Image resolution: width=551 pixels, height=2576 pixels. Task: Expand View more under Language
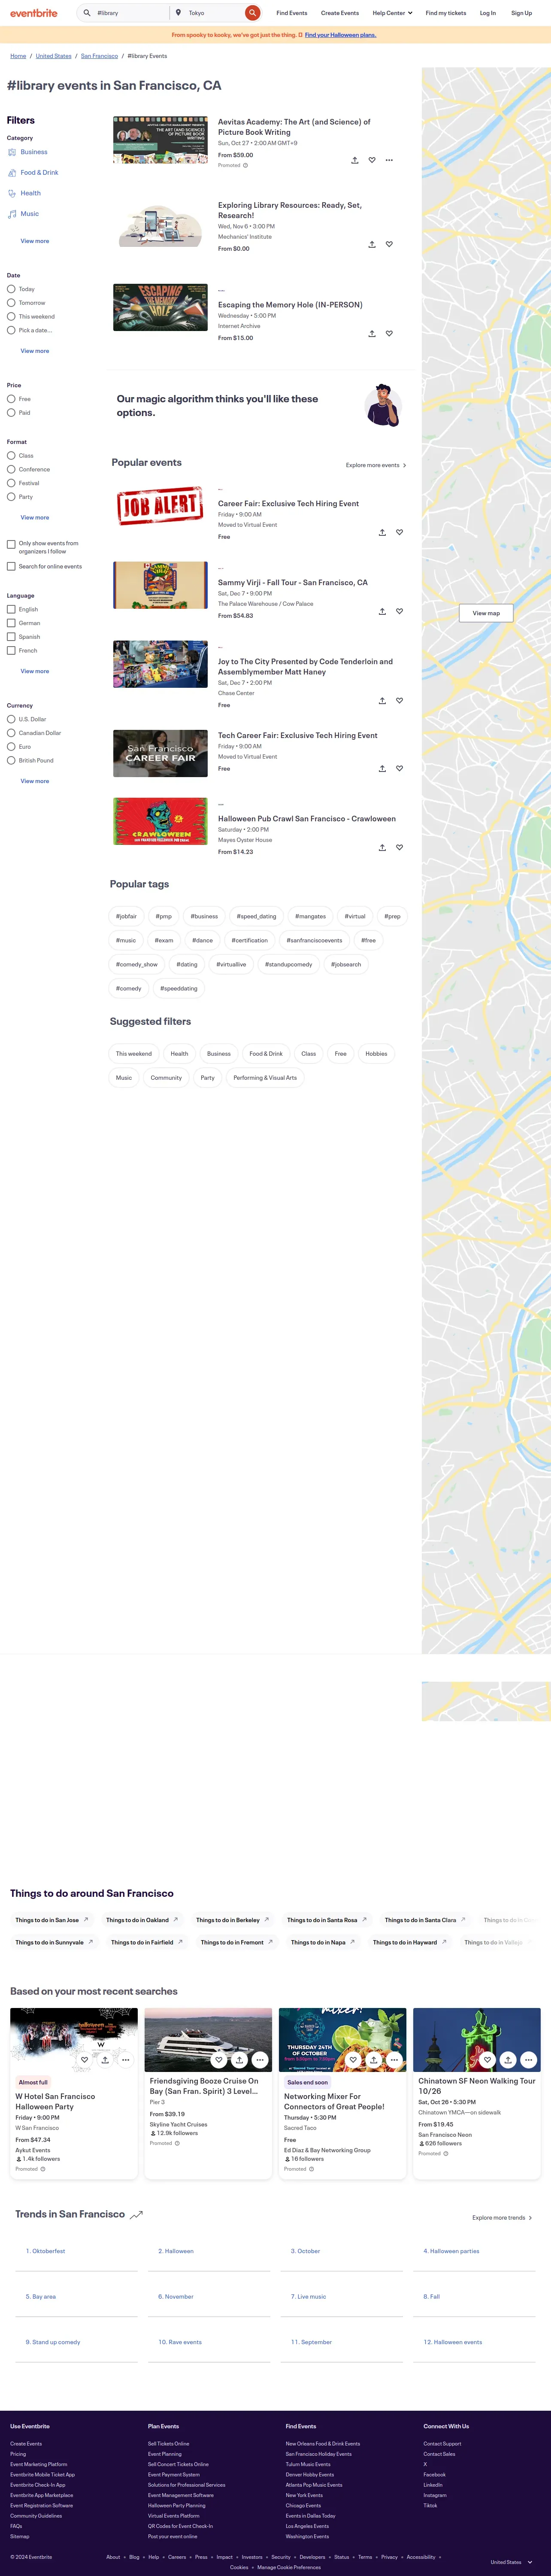tap(35, 671)
